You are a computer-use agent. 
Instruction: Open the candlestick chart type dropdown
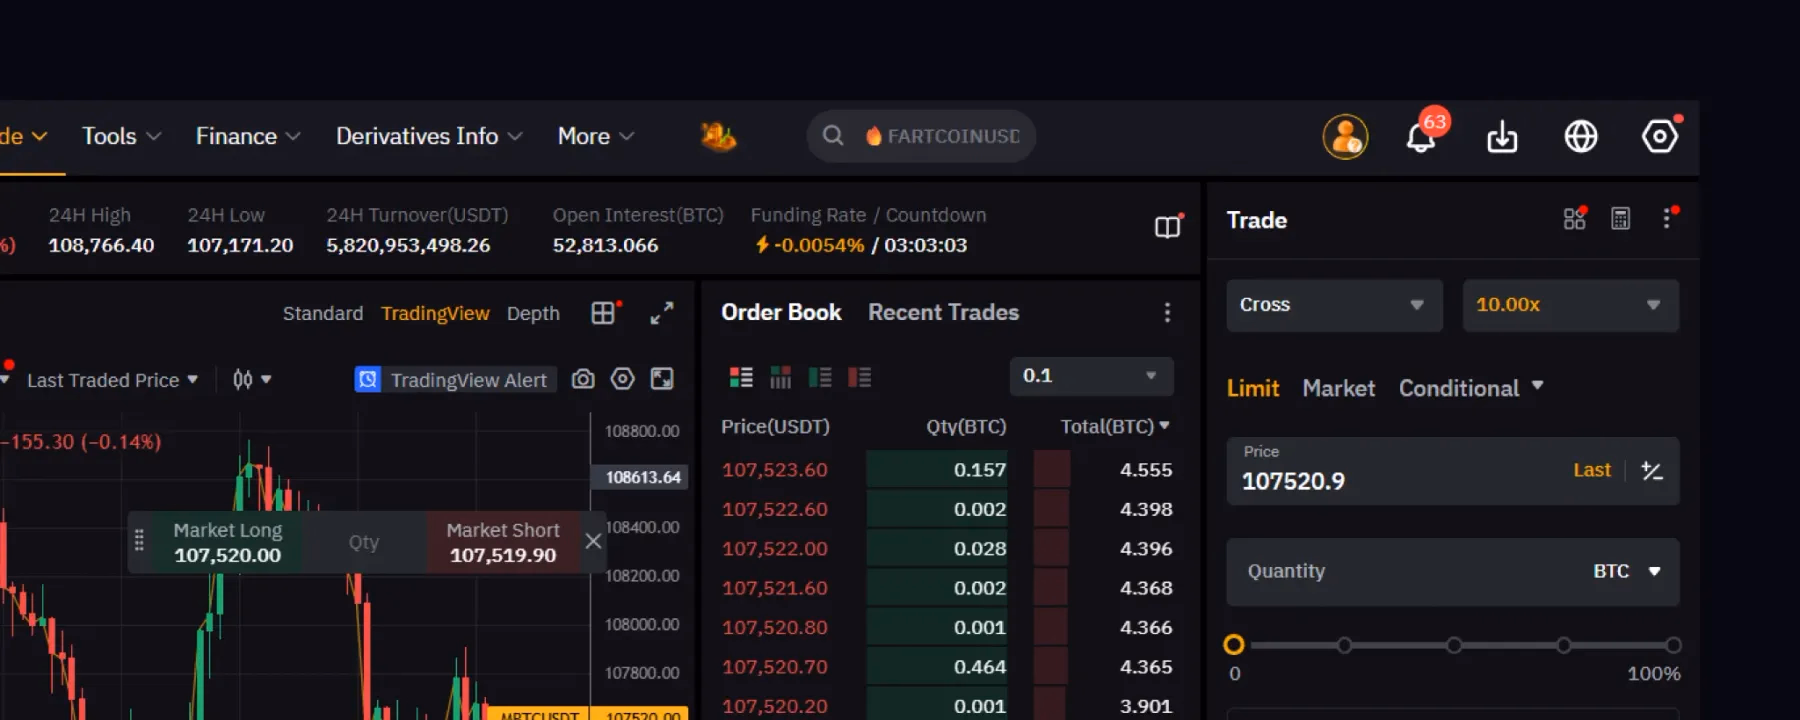click(x=252, y=379)
